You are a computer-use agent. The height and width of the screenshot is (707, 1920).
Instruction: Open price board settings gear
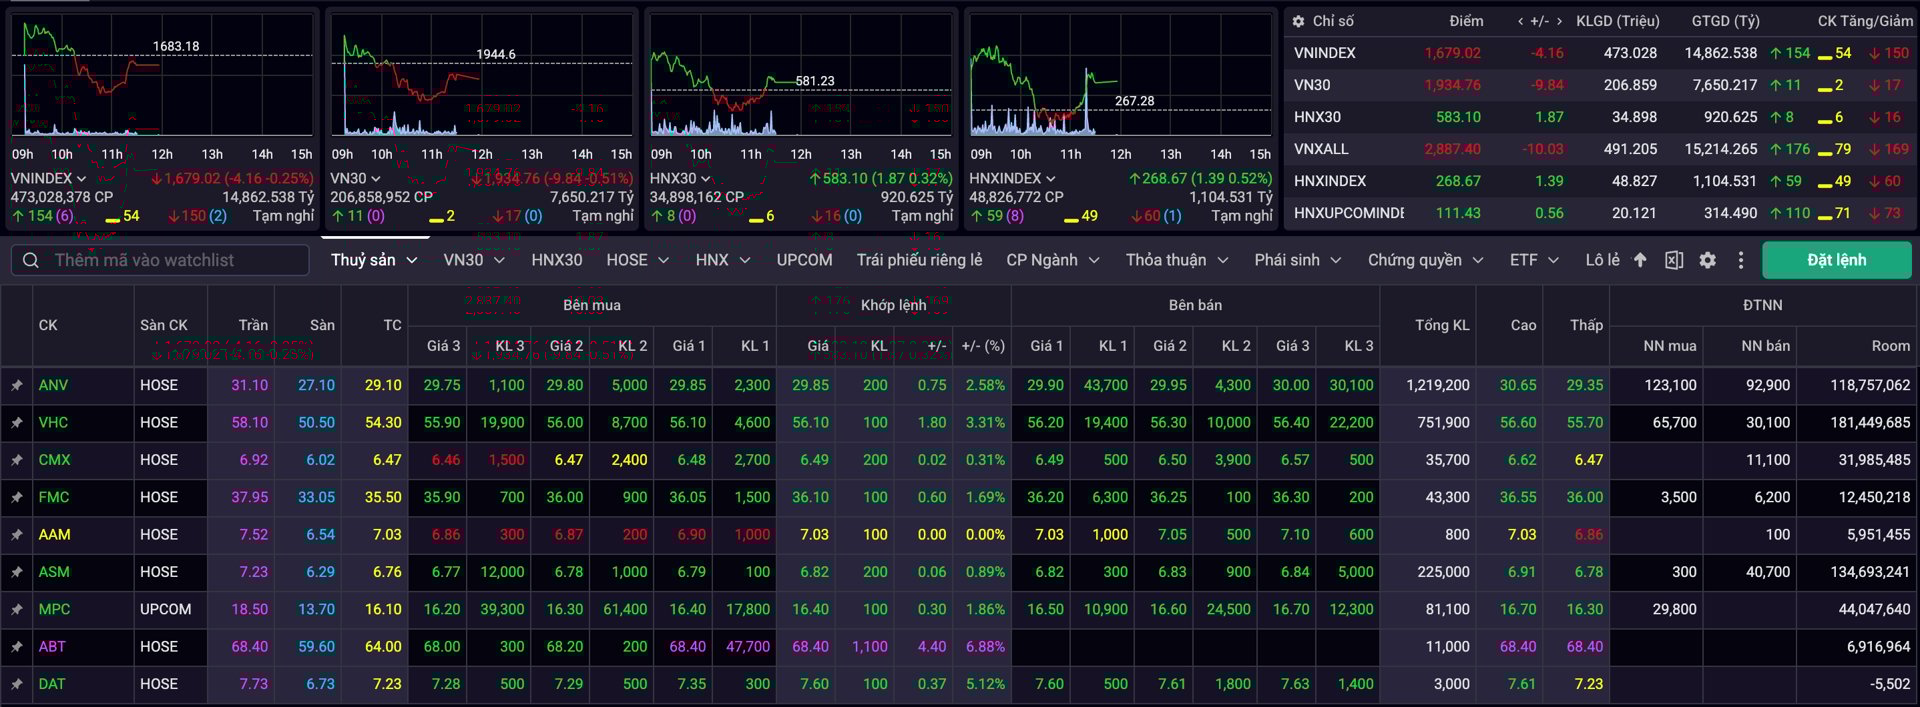click(x=1707, y=260)
